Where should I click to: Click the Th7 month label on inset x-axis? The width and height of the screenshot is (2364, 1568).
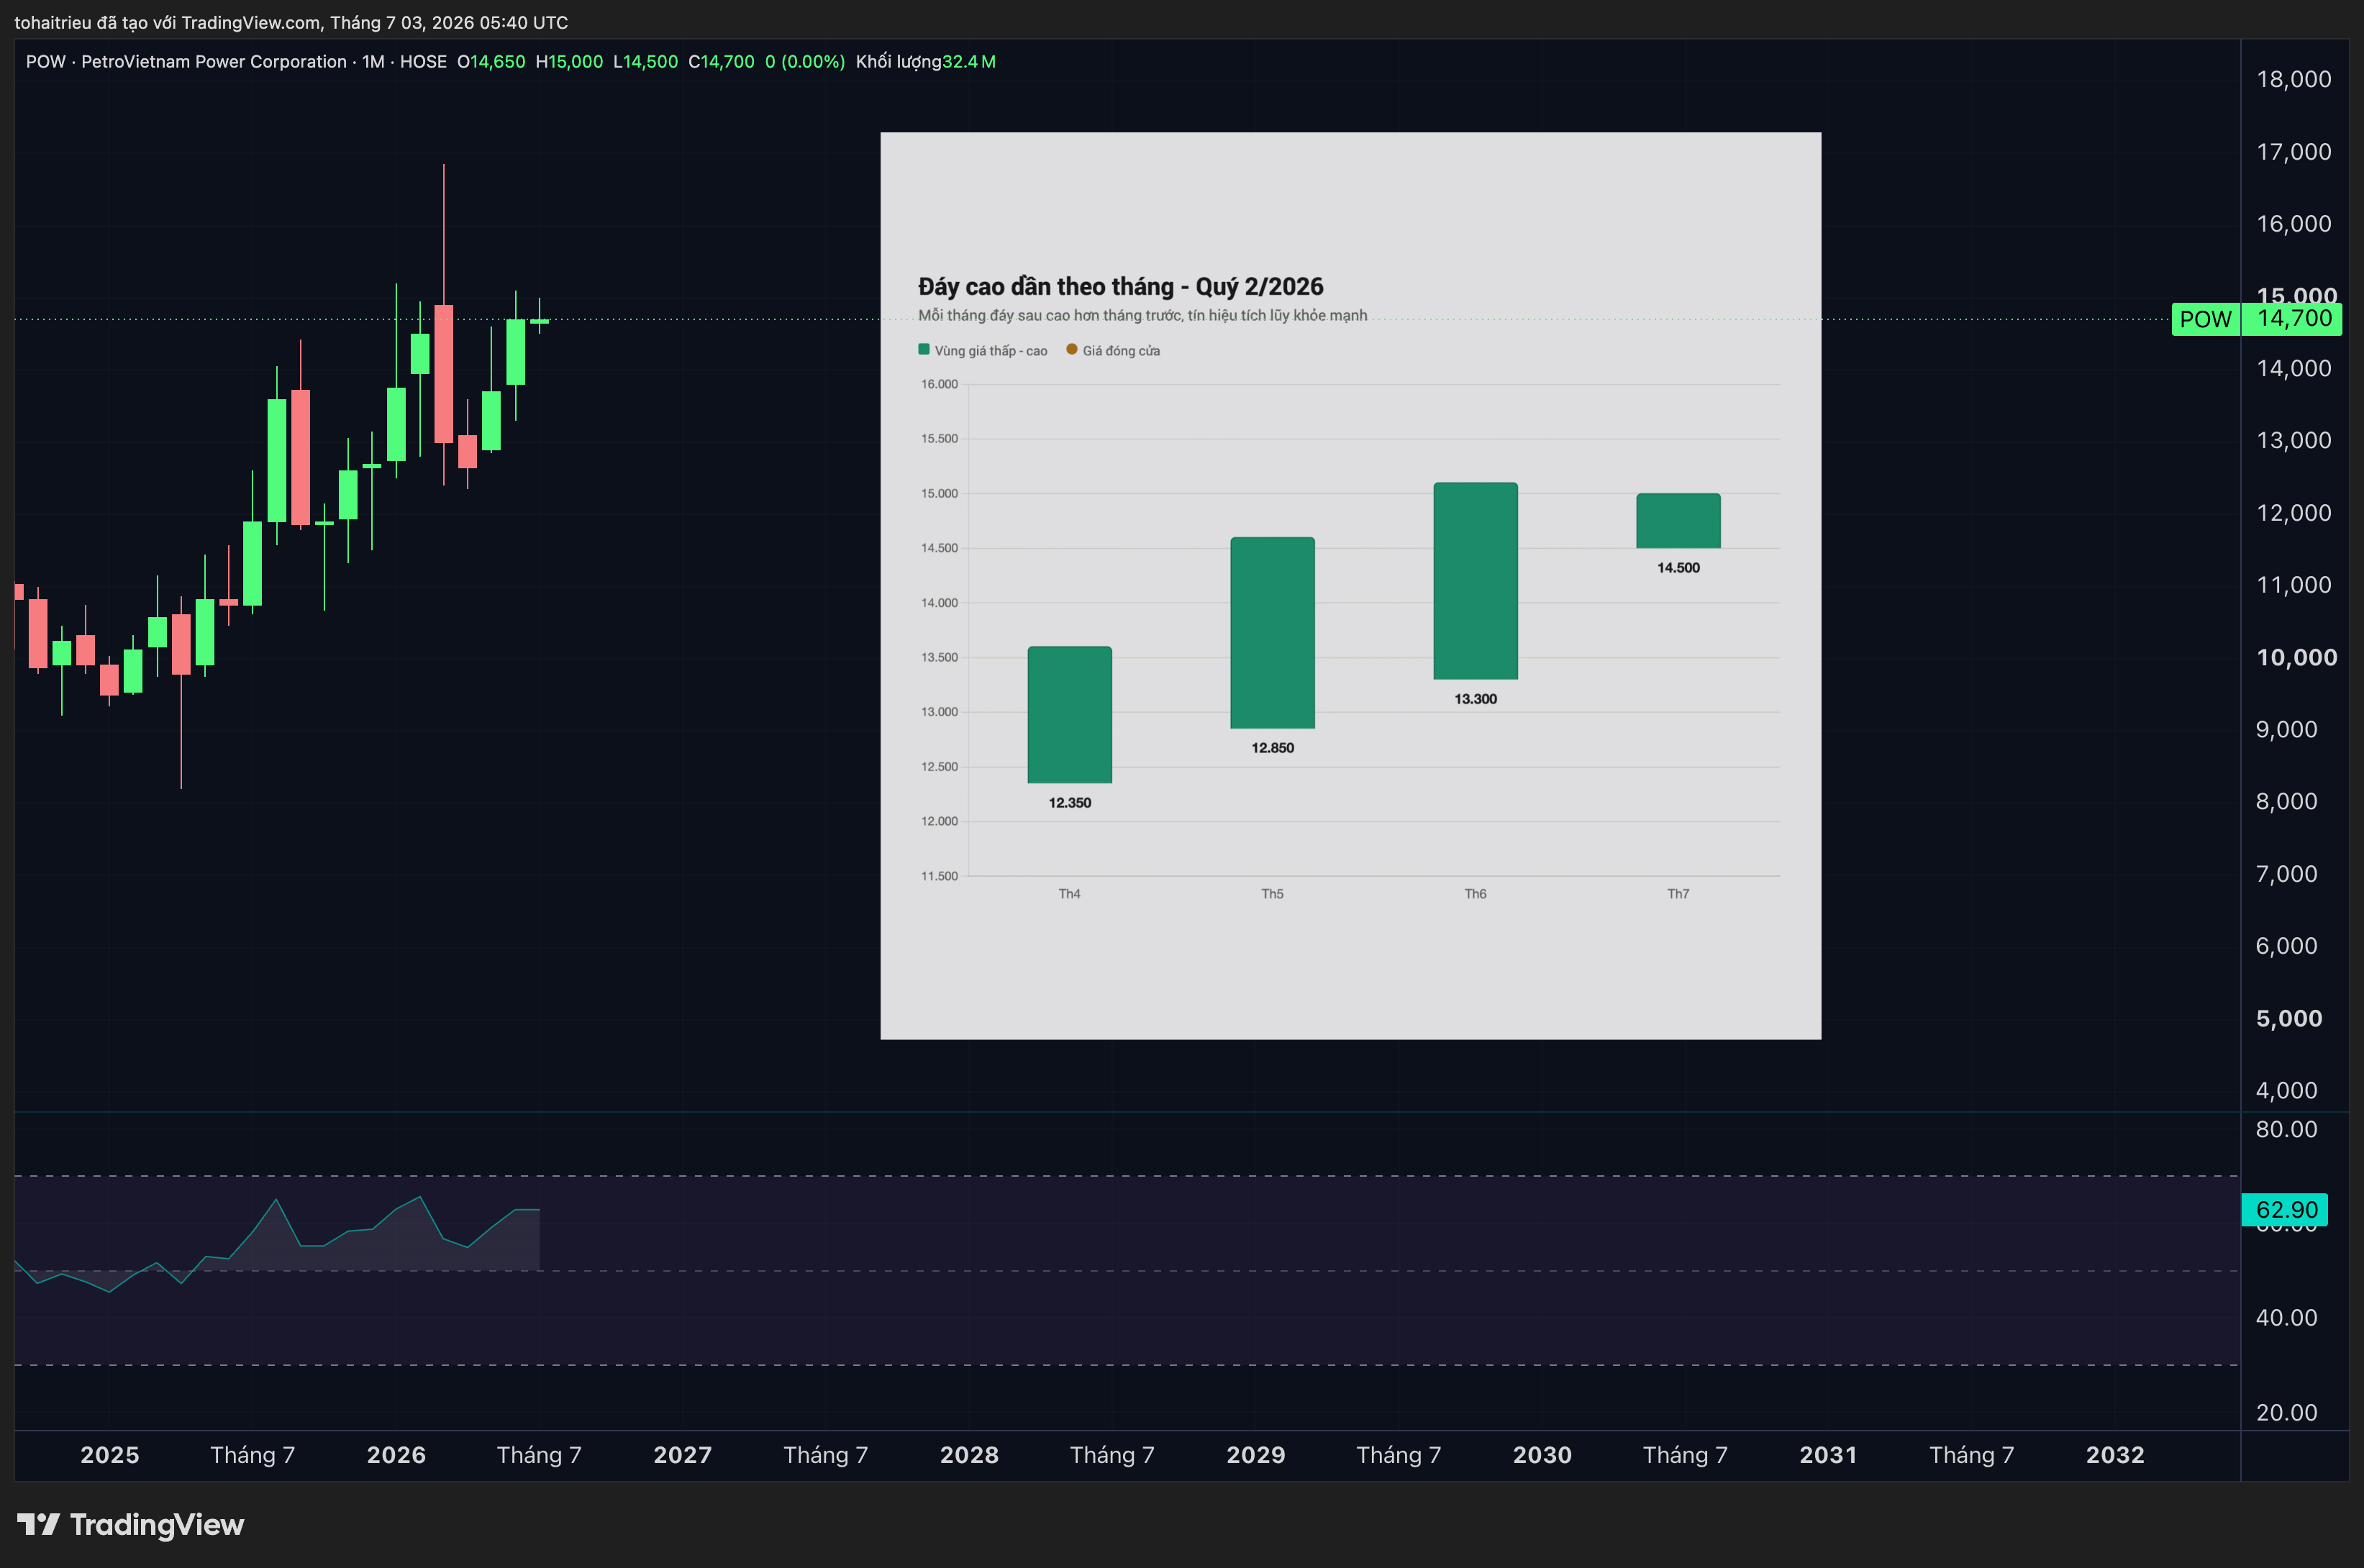pos(1678,894)
